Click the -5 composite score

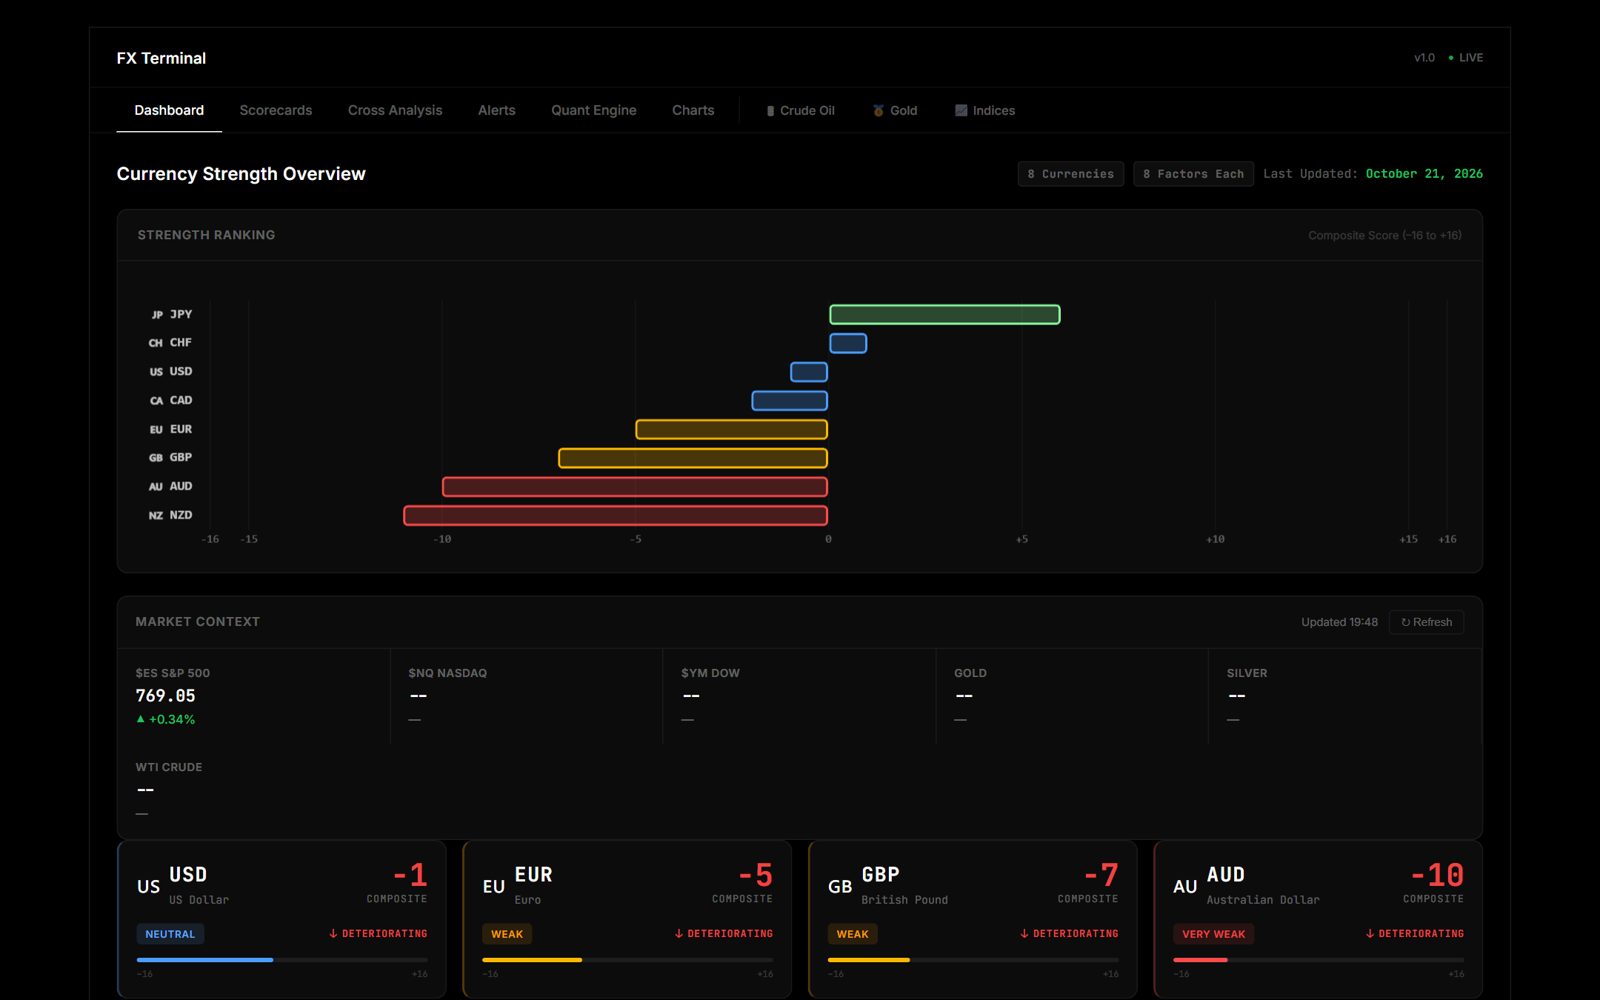756,875
